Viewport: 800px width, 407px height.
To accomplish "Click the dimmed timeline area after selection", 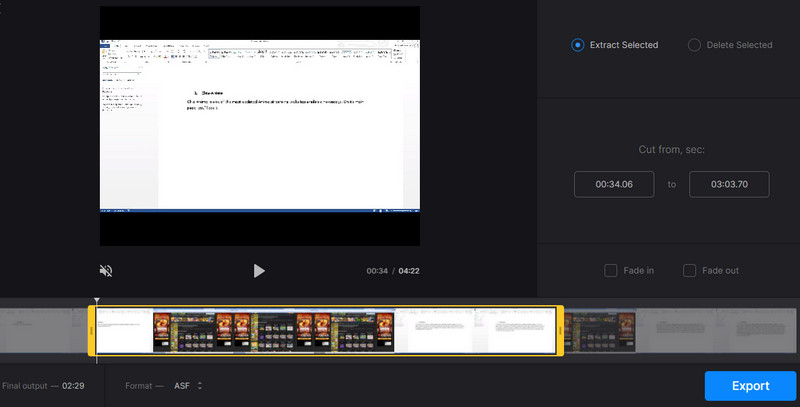I will pos(680,331).
